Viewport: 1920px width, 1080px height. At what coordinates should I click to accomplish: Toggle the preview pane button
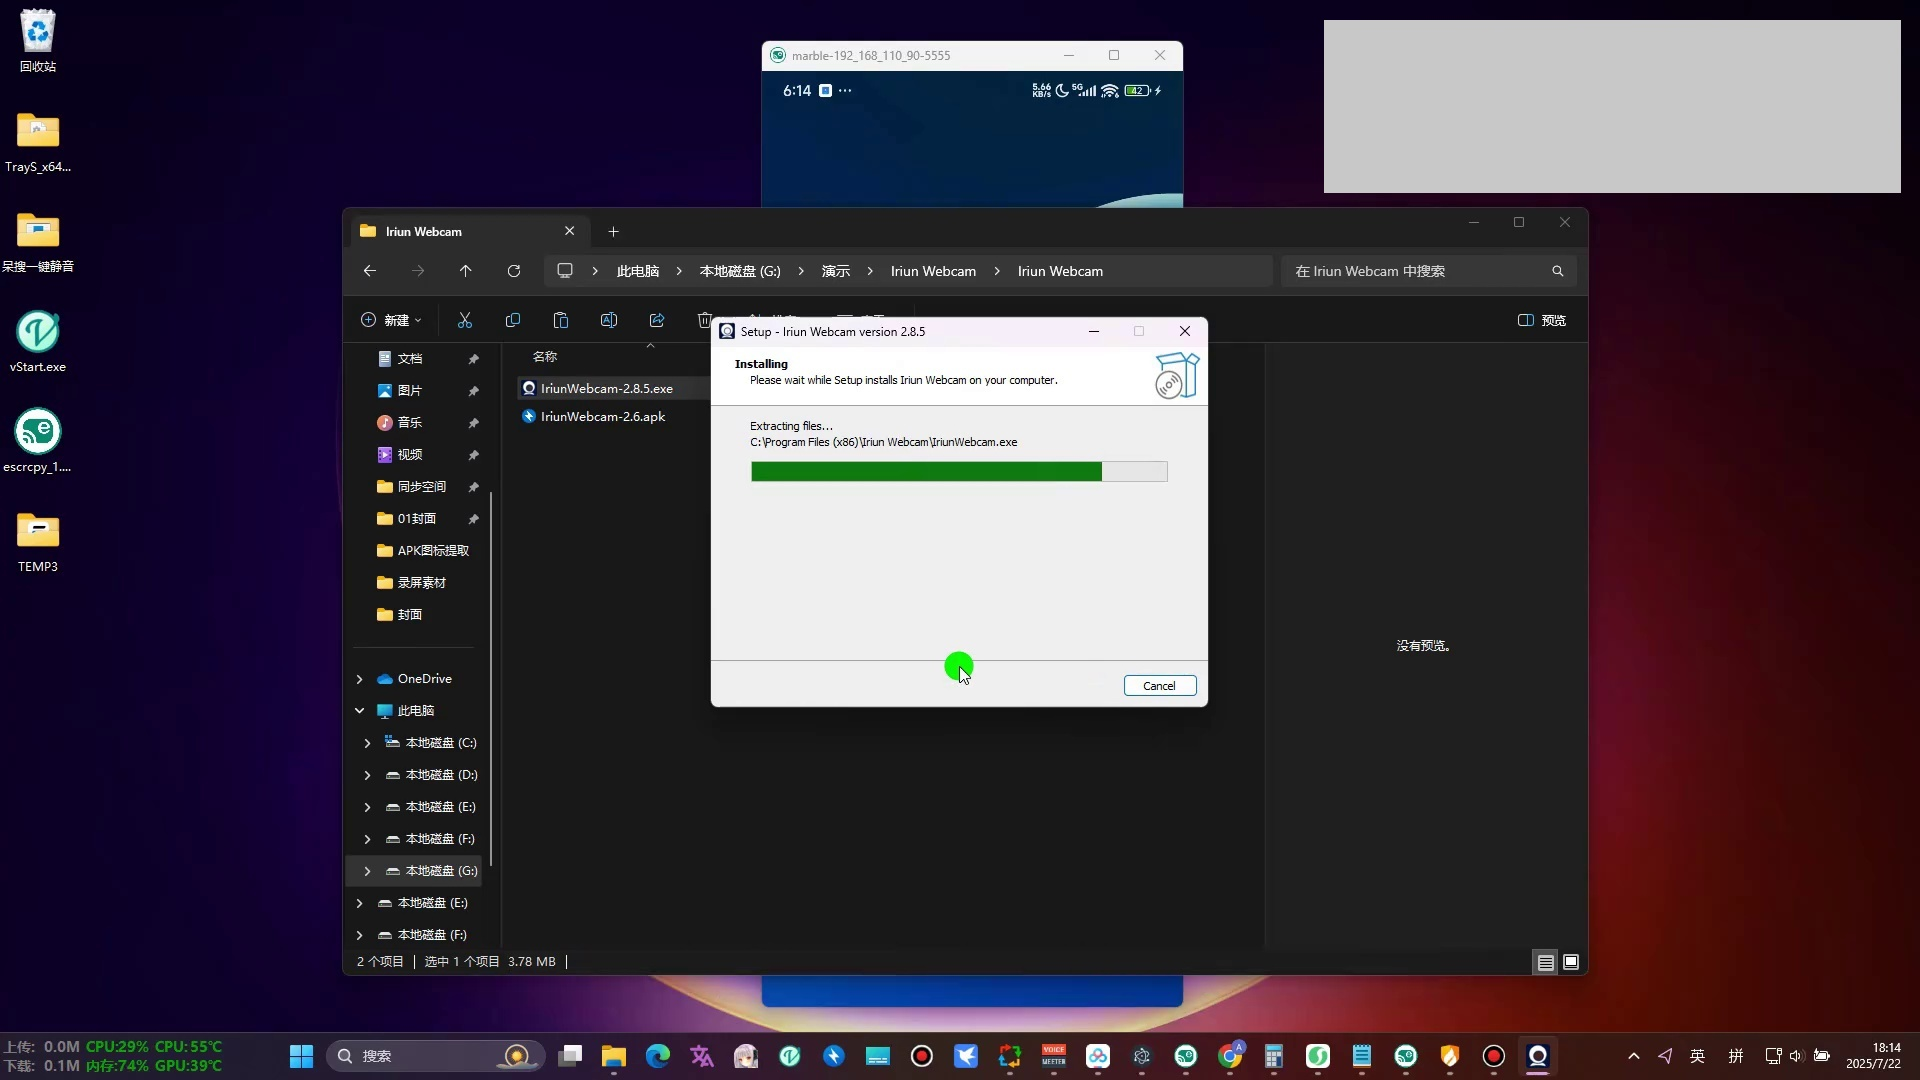click(1542, 320)
